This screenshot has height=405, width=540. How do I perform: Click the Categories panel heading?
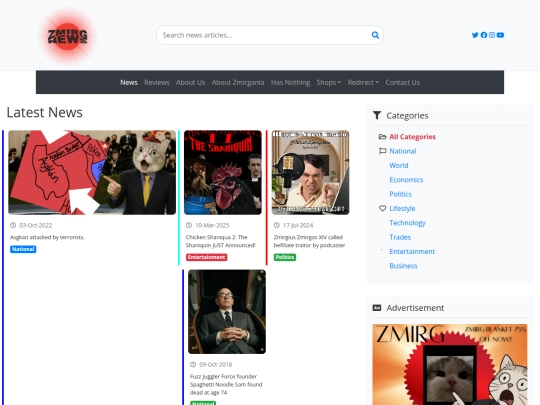tap(407, 115)
